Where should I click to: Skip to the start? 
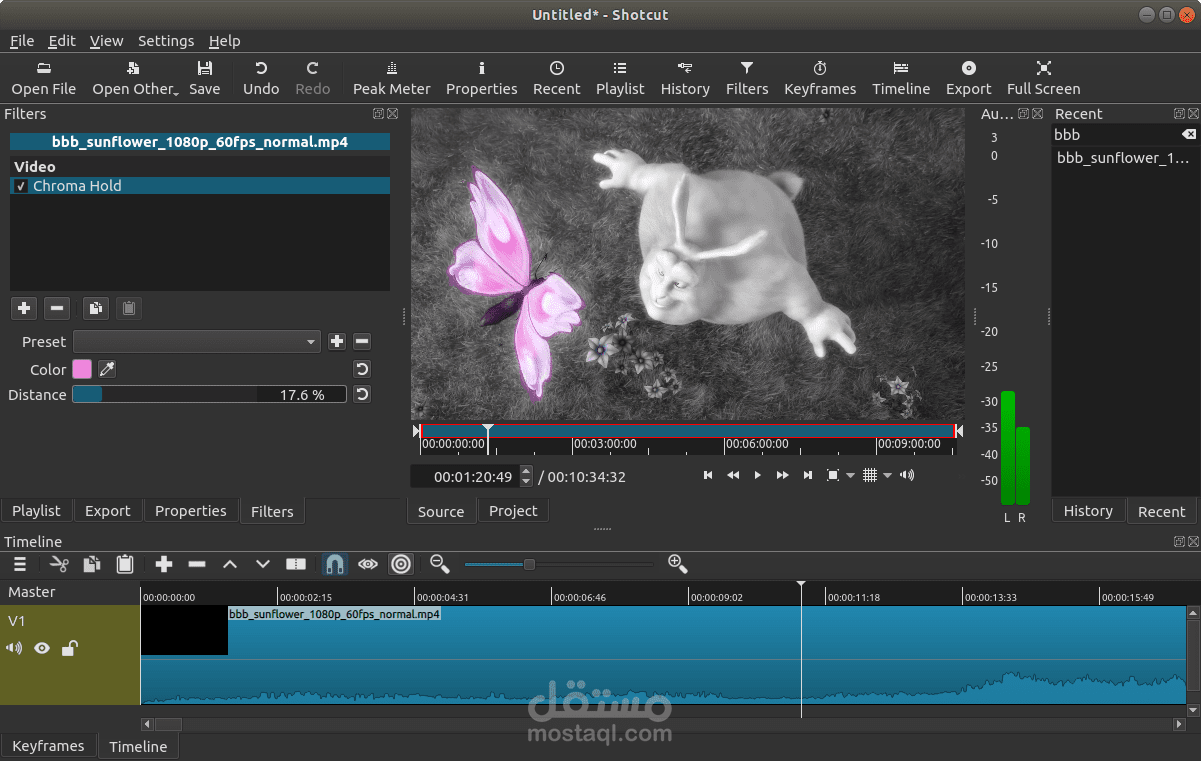coord(708,475)
